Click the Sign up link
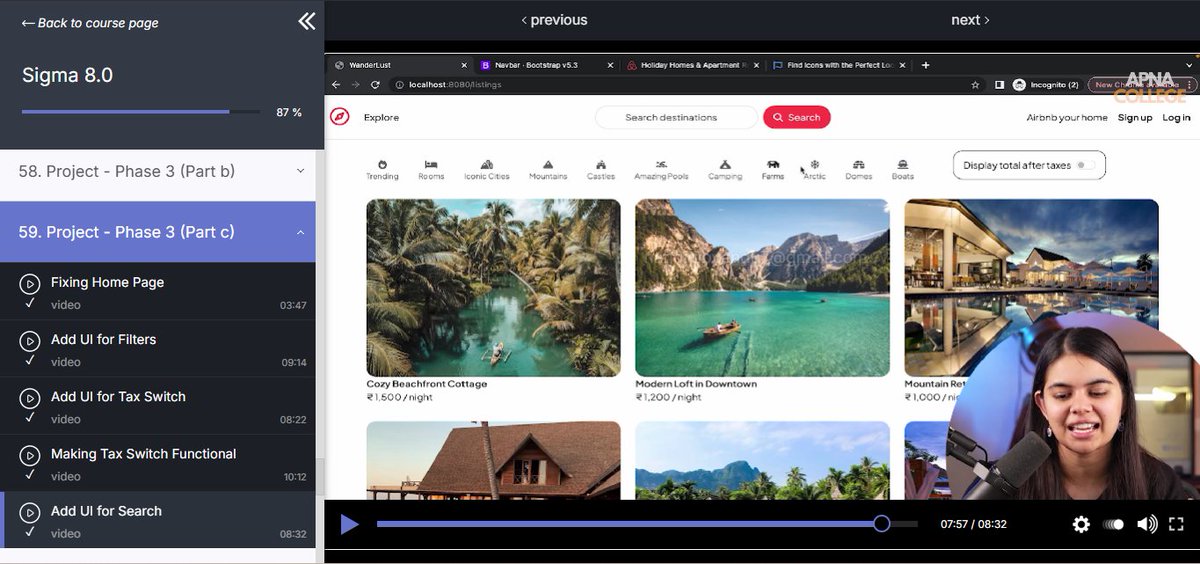This screenshot has width=1200, height=564. click(1135, 117)
